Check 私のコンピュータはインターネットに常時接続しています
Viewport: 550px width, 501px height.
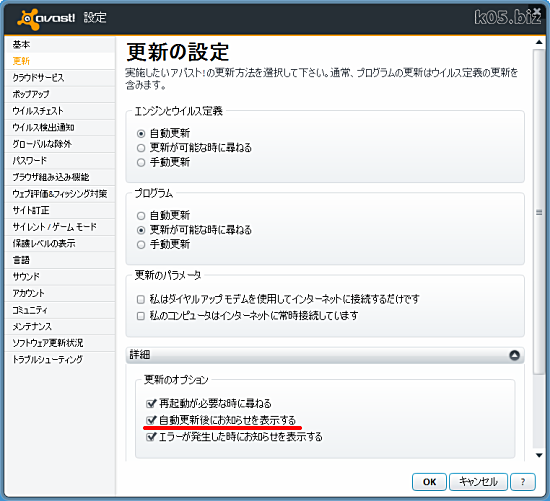click(141, 316)
